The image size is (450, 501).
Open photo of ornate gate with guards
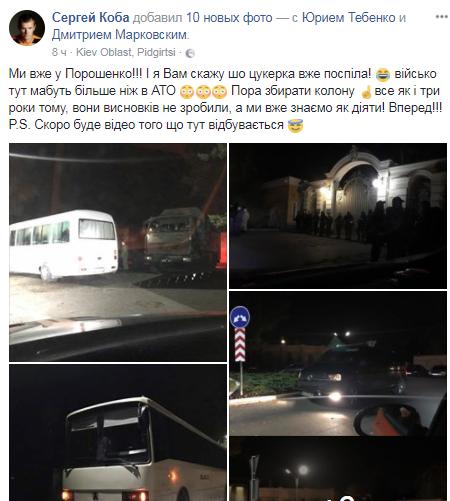(x=338, y=216)
